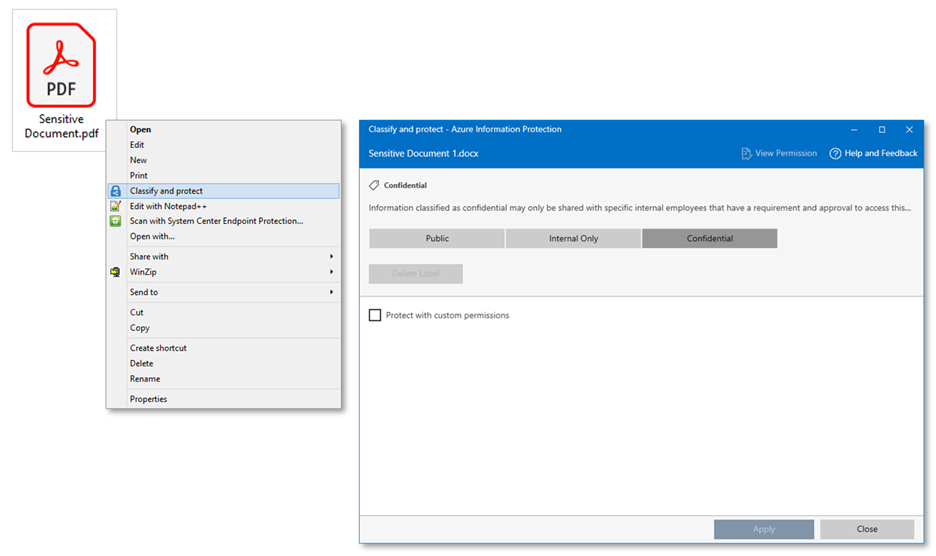Click the Help and Feedback question icon
The image size is (936, 556).
835,153
